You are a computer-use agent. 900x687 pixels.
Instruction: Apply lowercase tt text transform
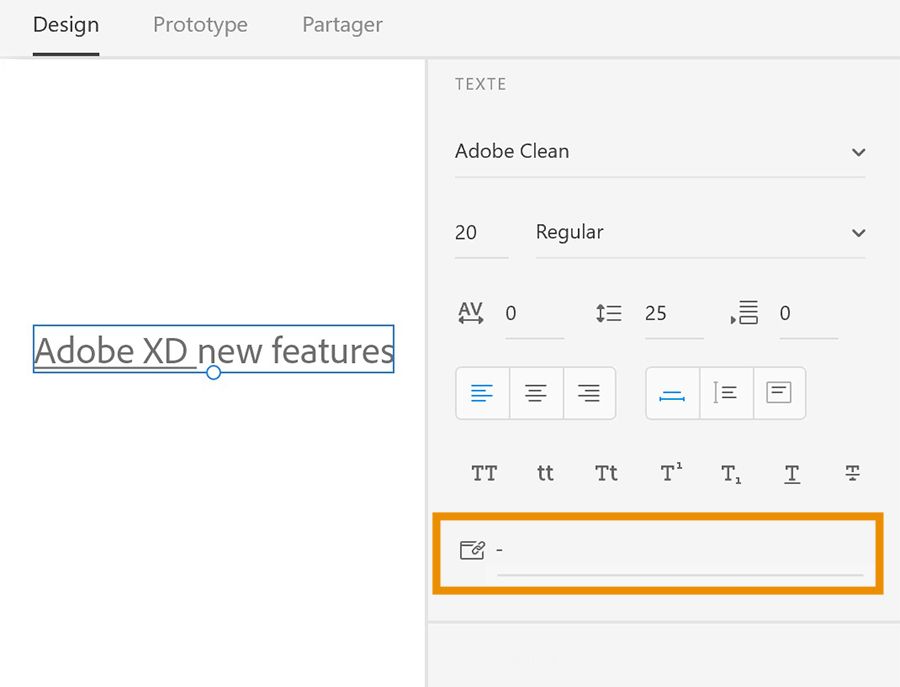click(x=545, y=474)
